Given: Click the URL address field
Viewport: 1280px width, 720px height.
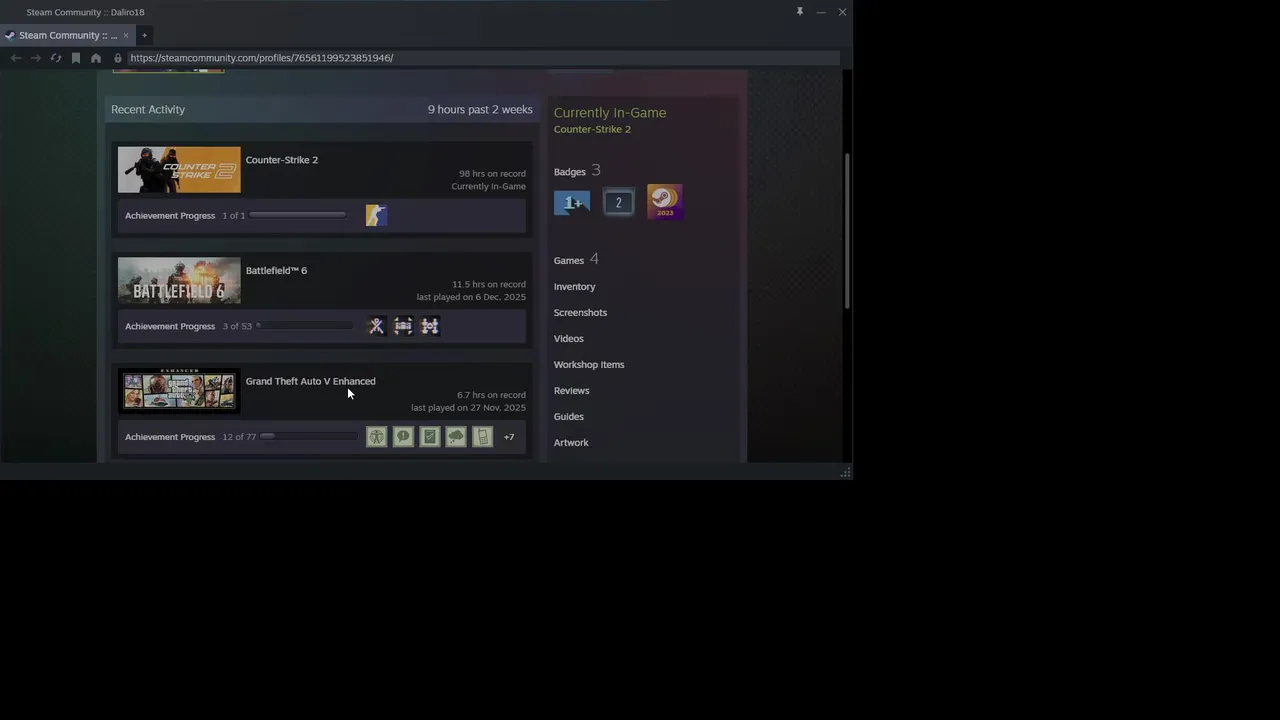Looking at the screenshot, I should point(483,58).
